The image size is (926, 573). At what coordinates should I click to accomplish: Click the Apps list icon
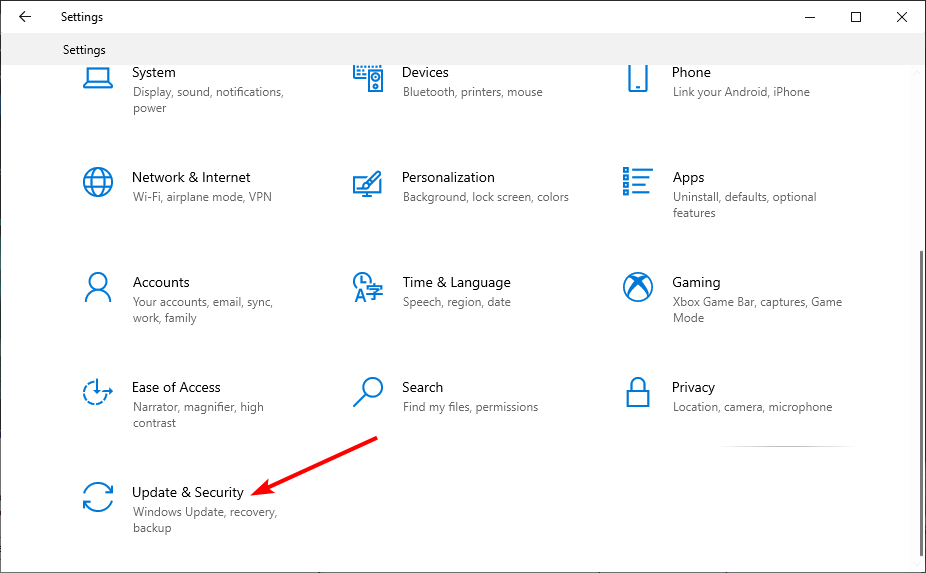(638, 181)
